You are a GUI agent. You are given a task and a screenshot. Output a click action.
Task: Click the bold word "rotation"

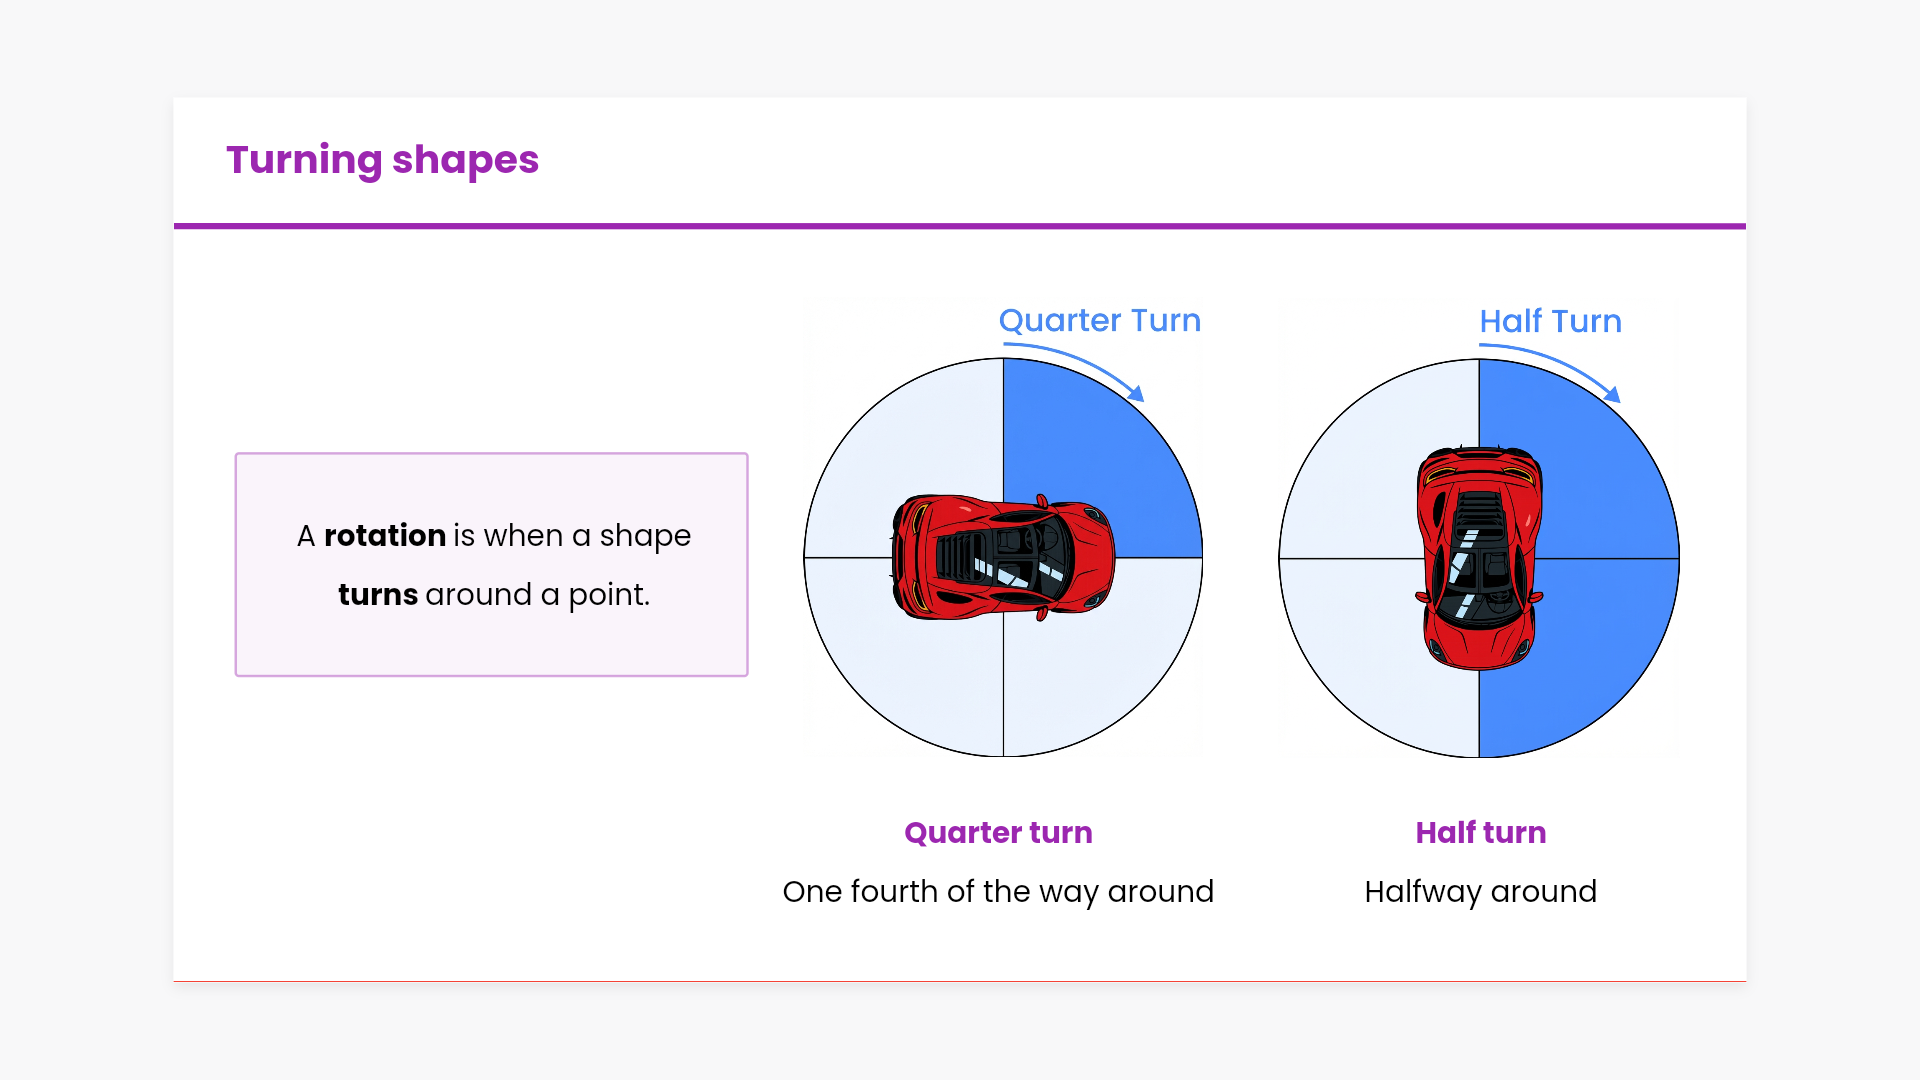coord(385,536)
